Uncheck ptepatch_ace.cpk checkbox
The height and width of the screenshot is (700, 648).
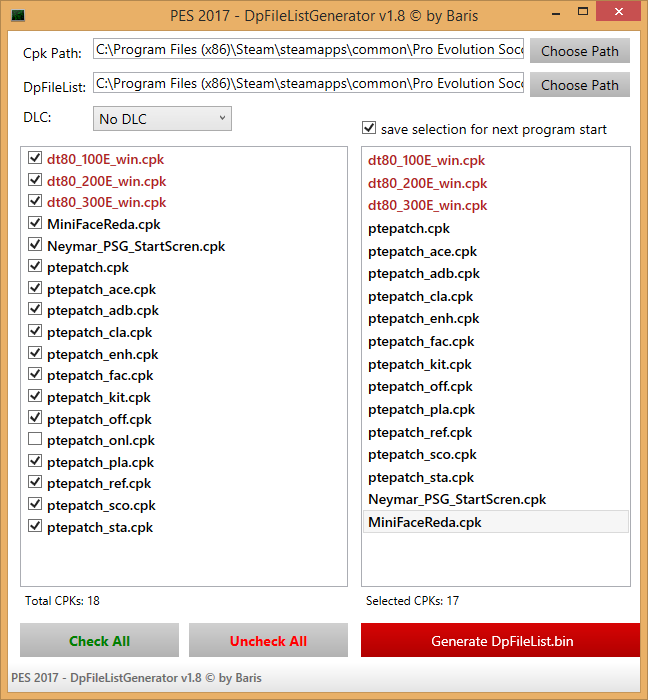click(x=35, y=288)
